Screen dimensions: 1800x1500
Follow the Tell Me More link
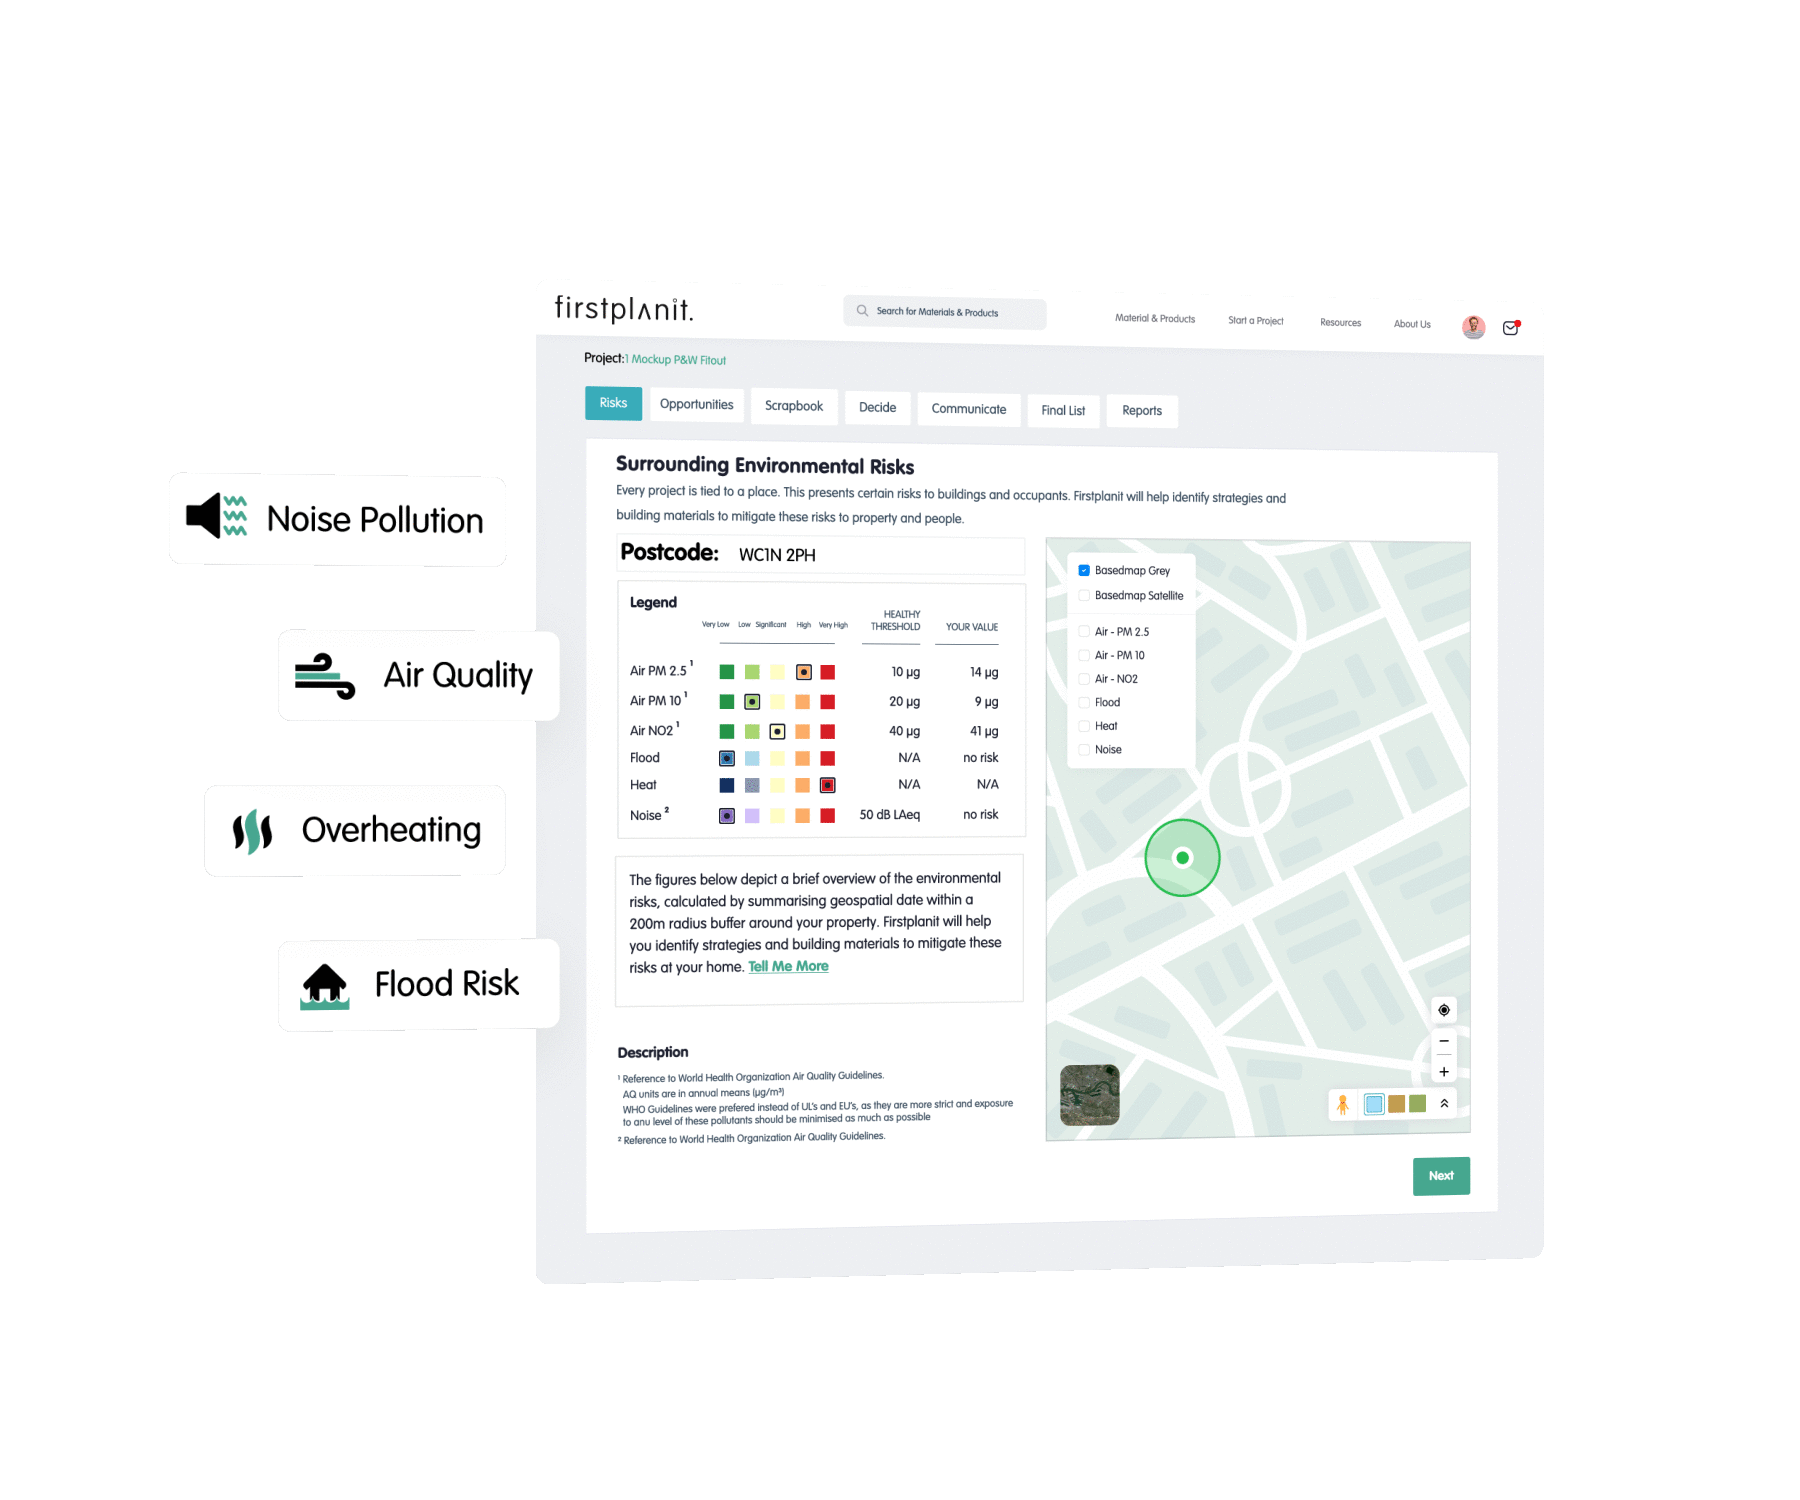(x=788, y=966)
